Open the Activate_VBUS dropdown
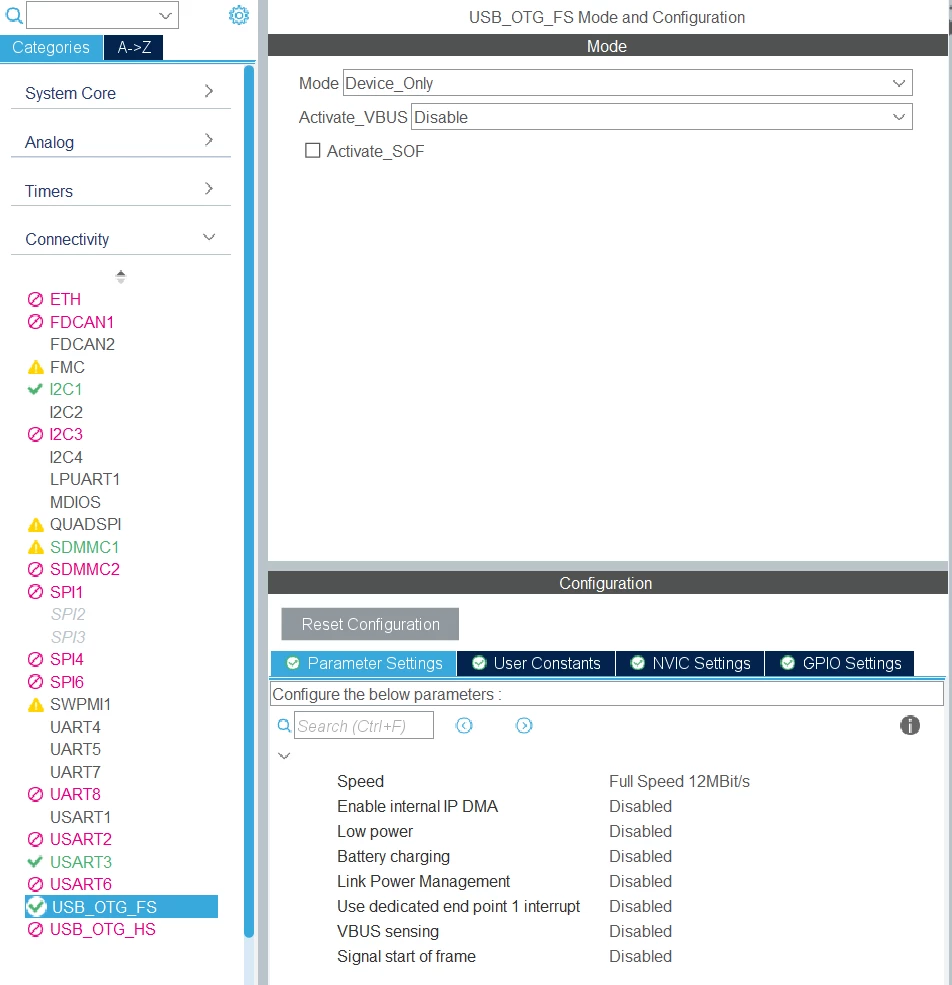The image size is (952, 985). (661, 117)
